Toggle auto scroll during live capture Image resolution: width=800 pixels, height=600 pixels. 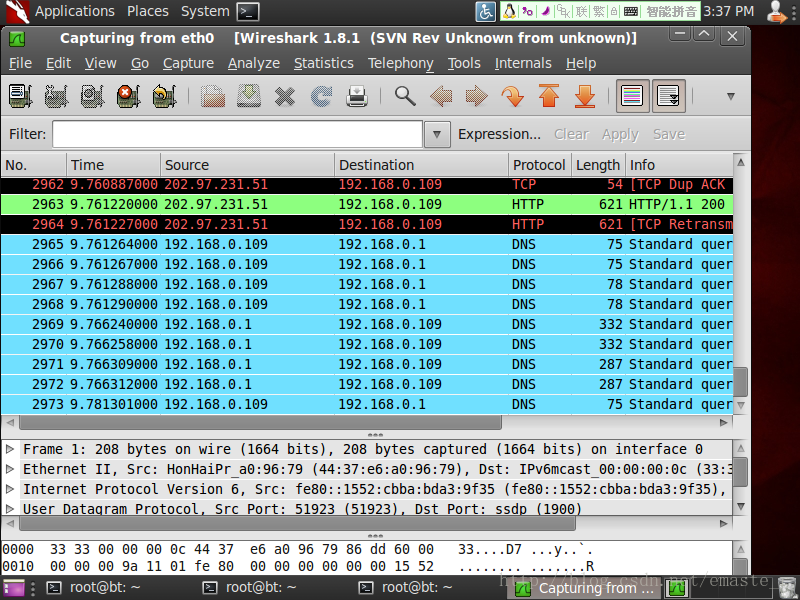click(x=668, y=96)
